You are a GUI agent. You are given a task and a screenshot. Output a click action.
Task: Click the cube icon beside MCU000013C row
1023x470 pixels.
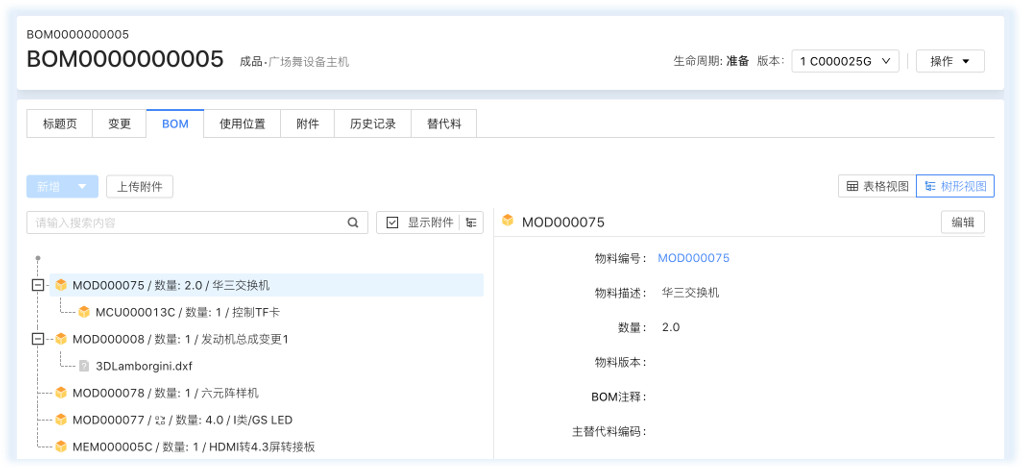(84, 312)
